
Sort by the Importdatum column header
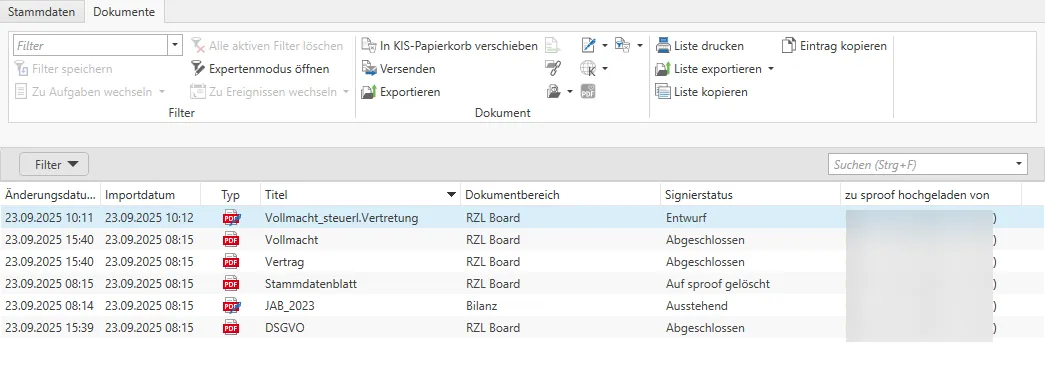click(150, 195)
